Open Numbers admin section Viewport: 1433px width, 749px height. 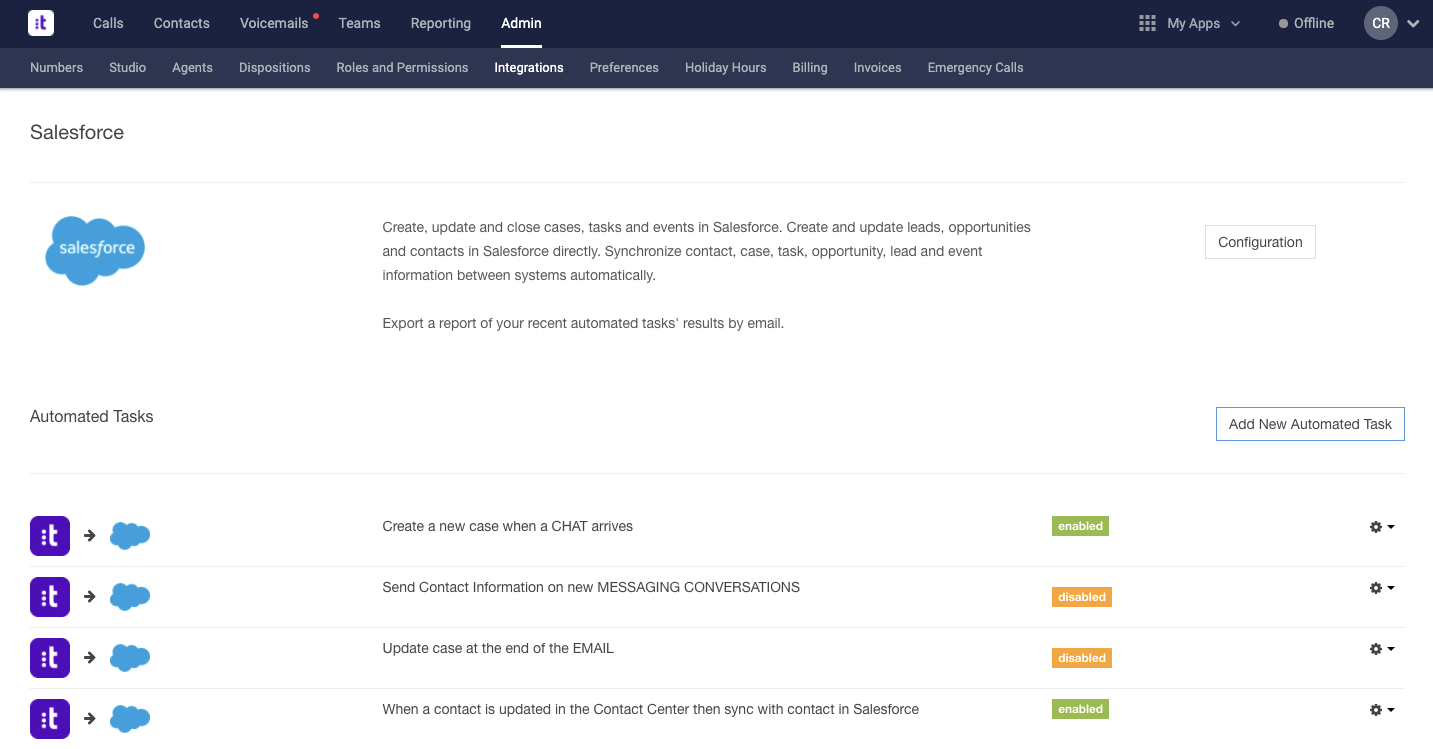click(56, 68)
